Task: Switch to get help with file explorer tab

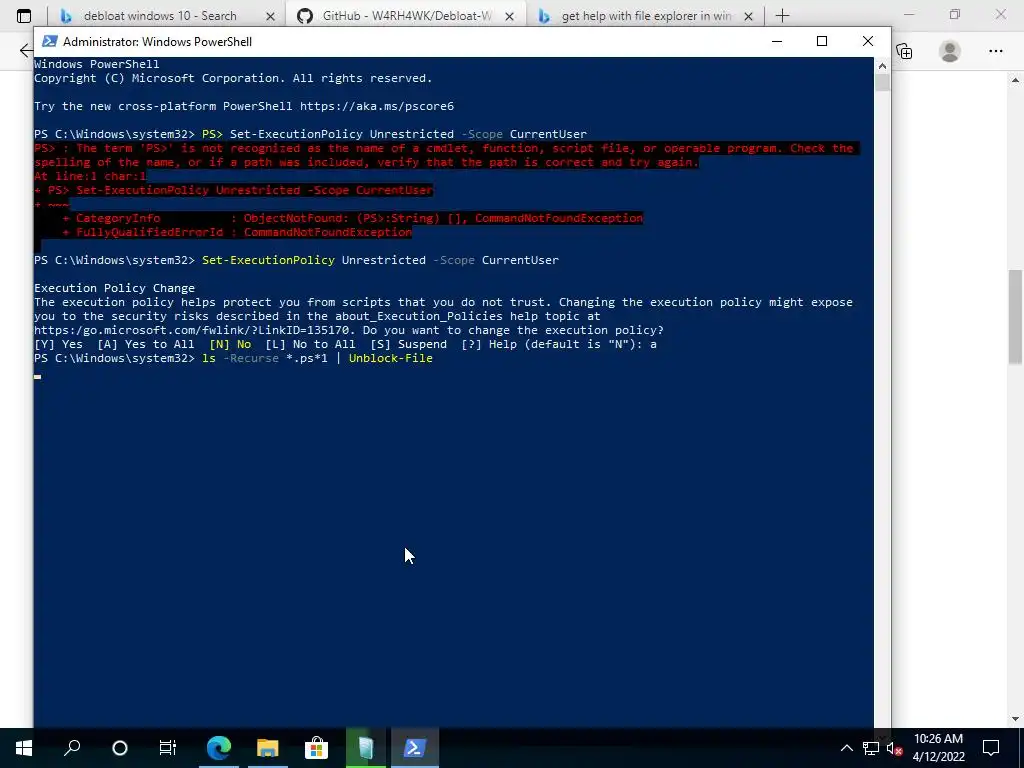Action: point(647,16)
